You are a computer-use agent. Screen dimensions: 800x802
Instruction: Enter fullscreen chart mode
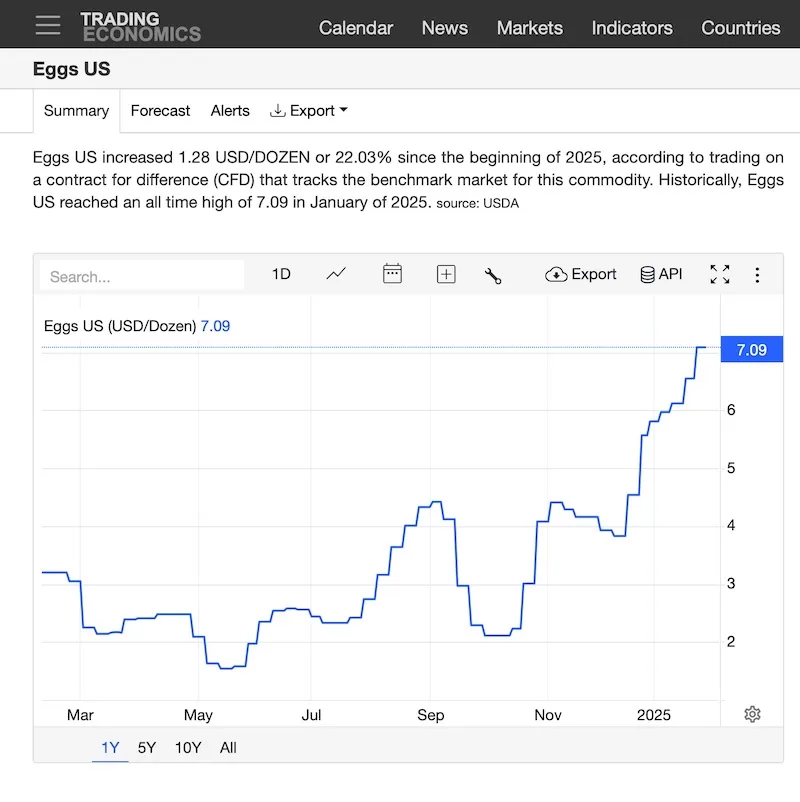coord(720,274)
